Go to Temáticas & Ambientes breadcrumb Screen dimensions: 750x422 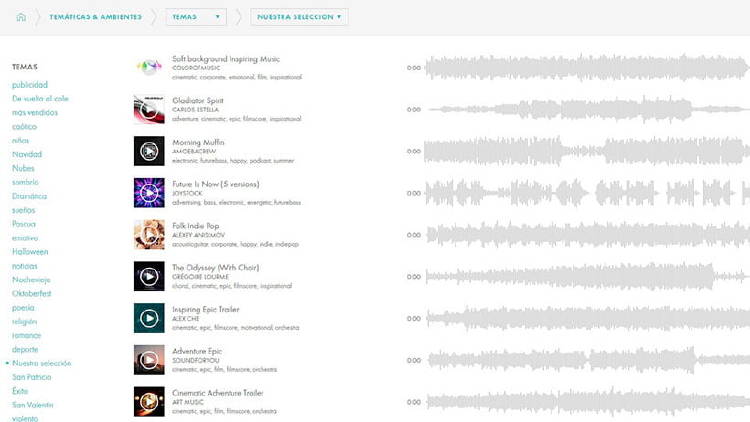pos(94,17)
